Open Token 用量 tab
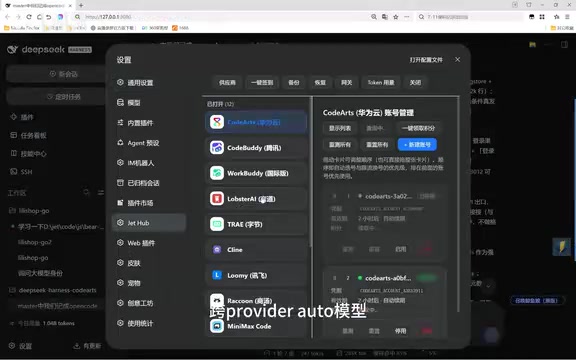This screenshot has height=360, width=576. (381, 83)
